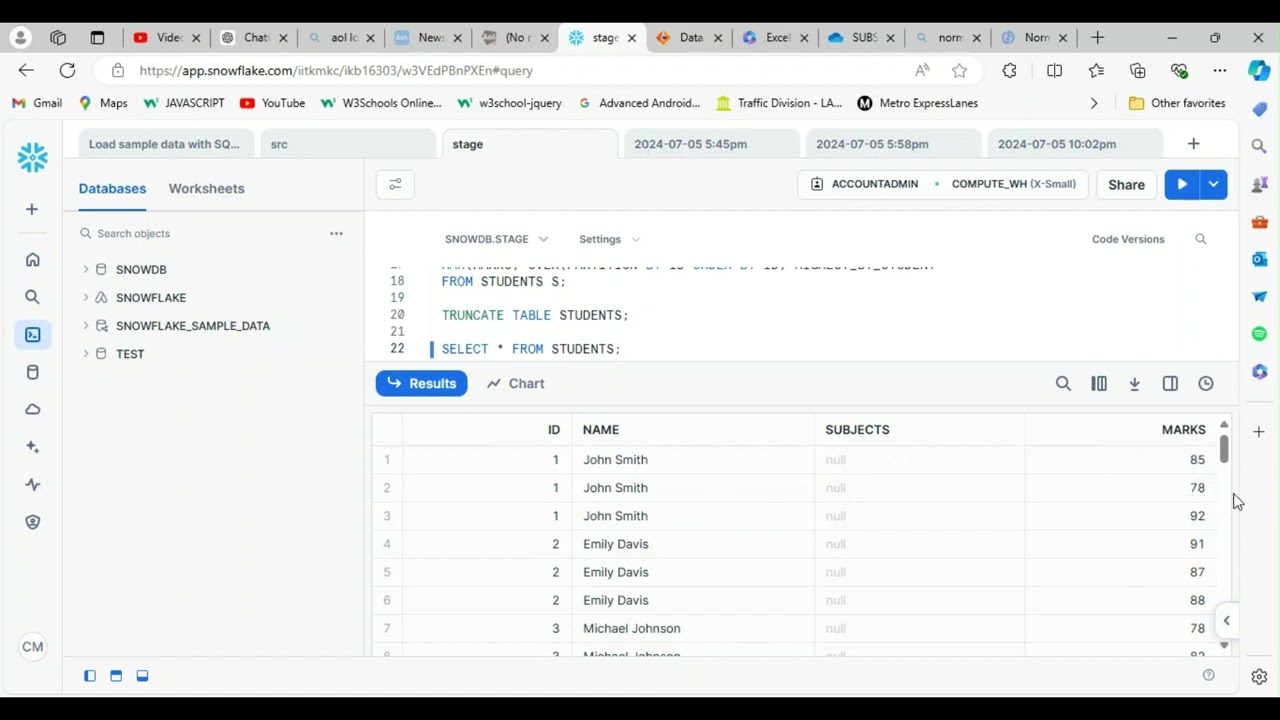Open the Admin shield icon
Image resolution: width=1280 pixels, height=720 pixels.
(32, 522)
